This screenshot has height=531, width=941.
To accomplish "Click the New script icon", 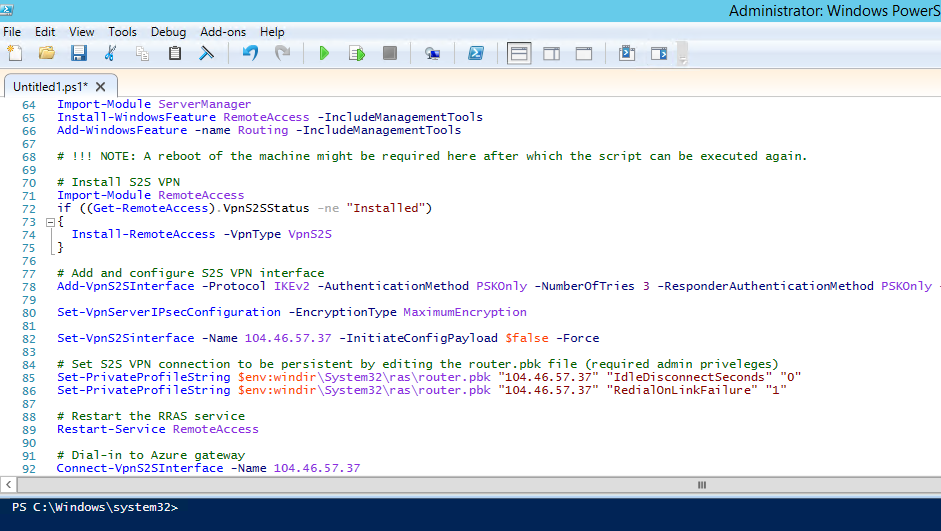I will tap(14, 53).
